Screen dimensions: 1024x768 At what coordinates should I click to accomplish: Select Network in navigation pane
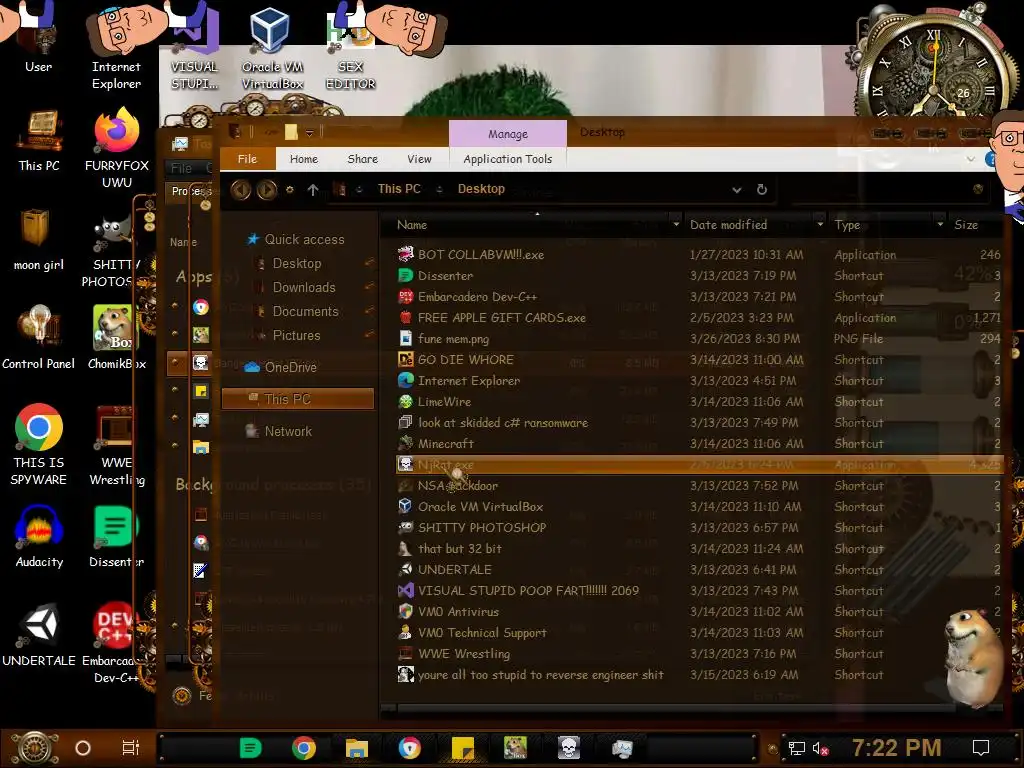[x=278, y=431]
